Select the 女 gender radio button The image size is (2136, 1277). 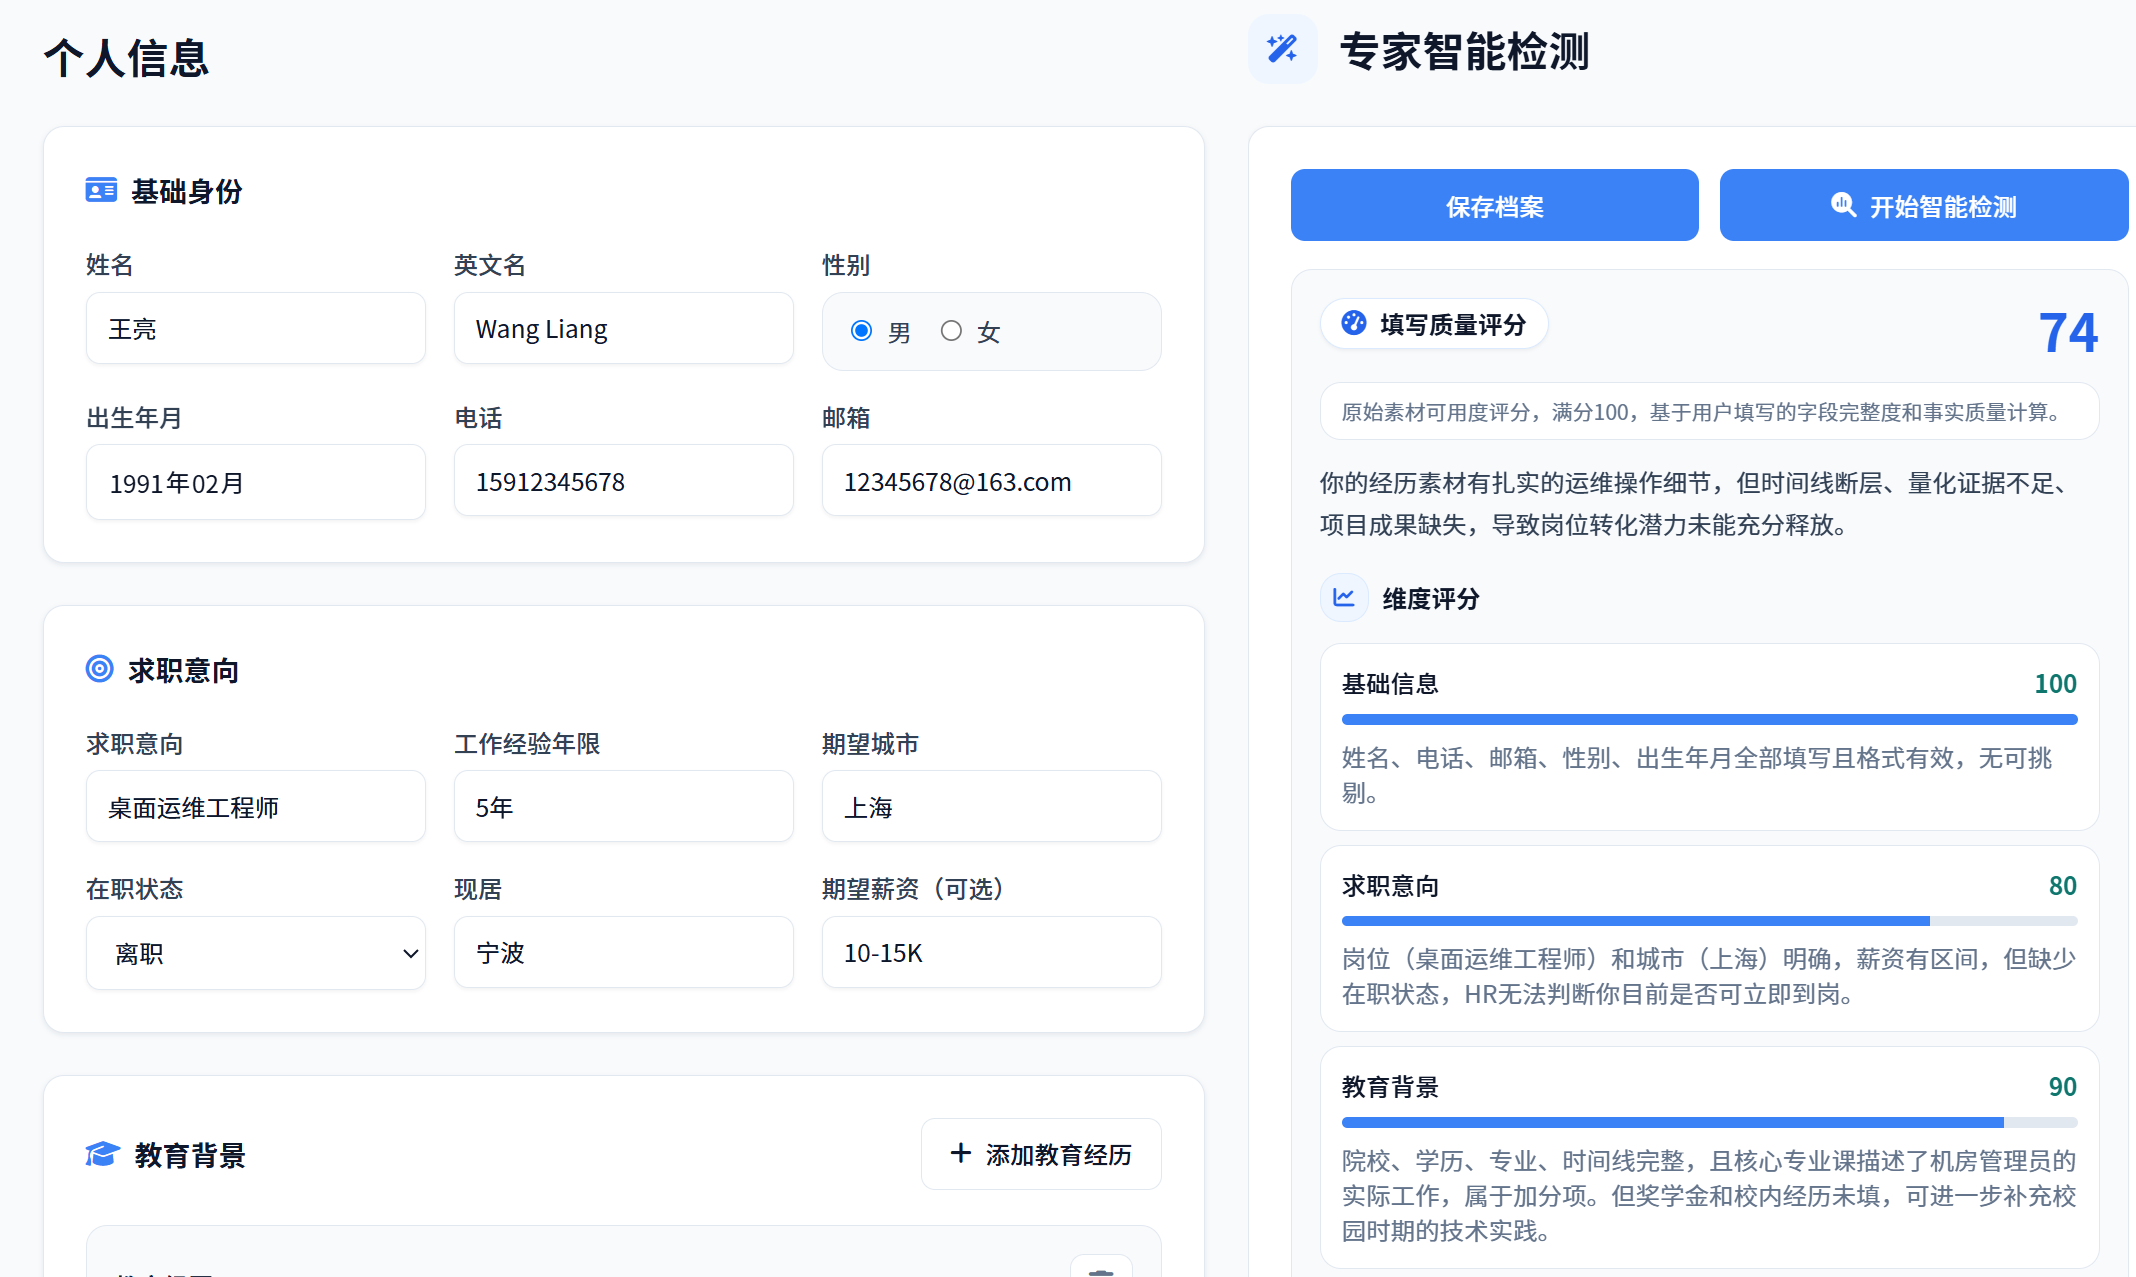tap(951, 331)
